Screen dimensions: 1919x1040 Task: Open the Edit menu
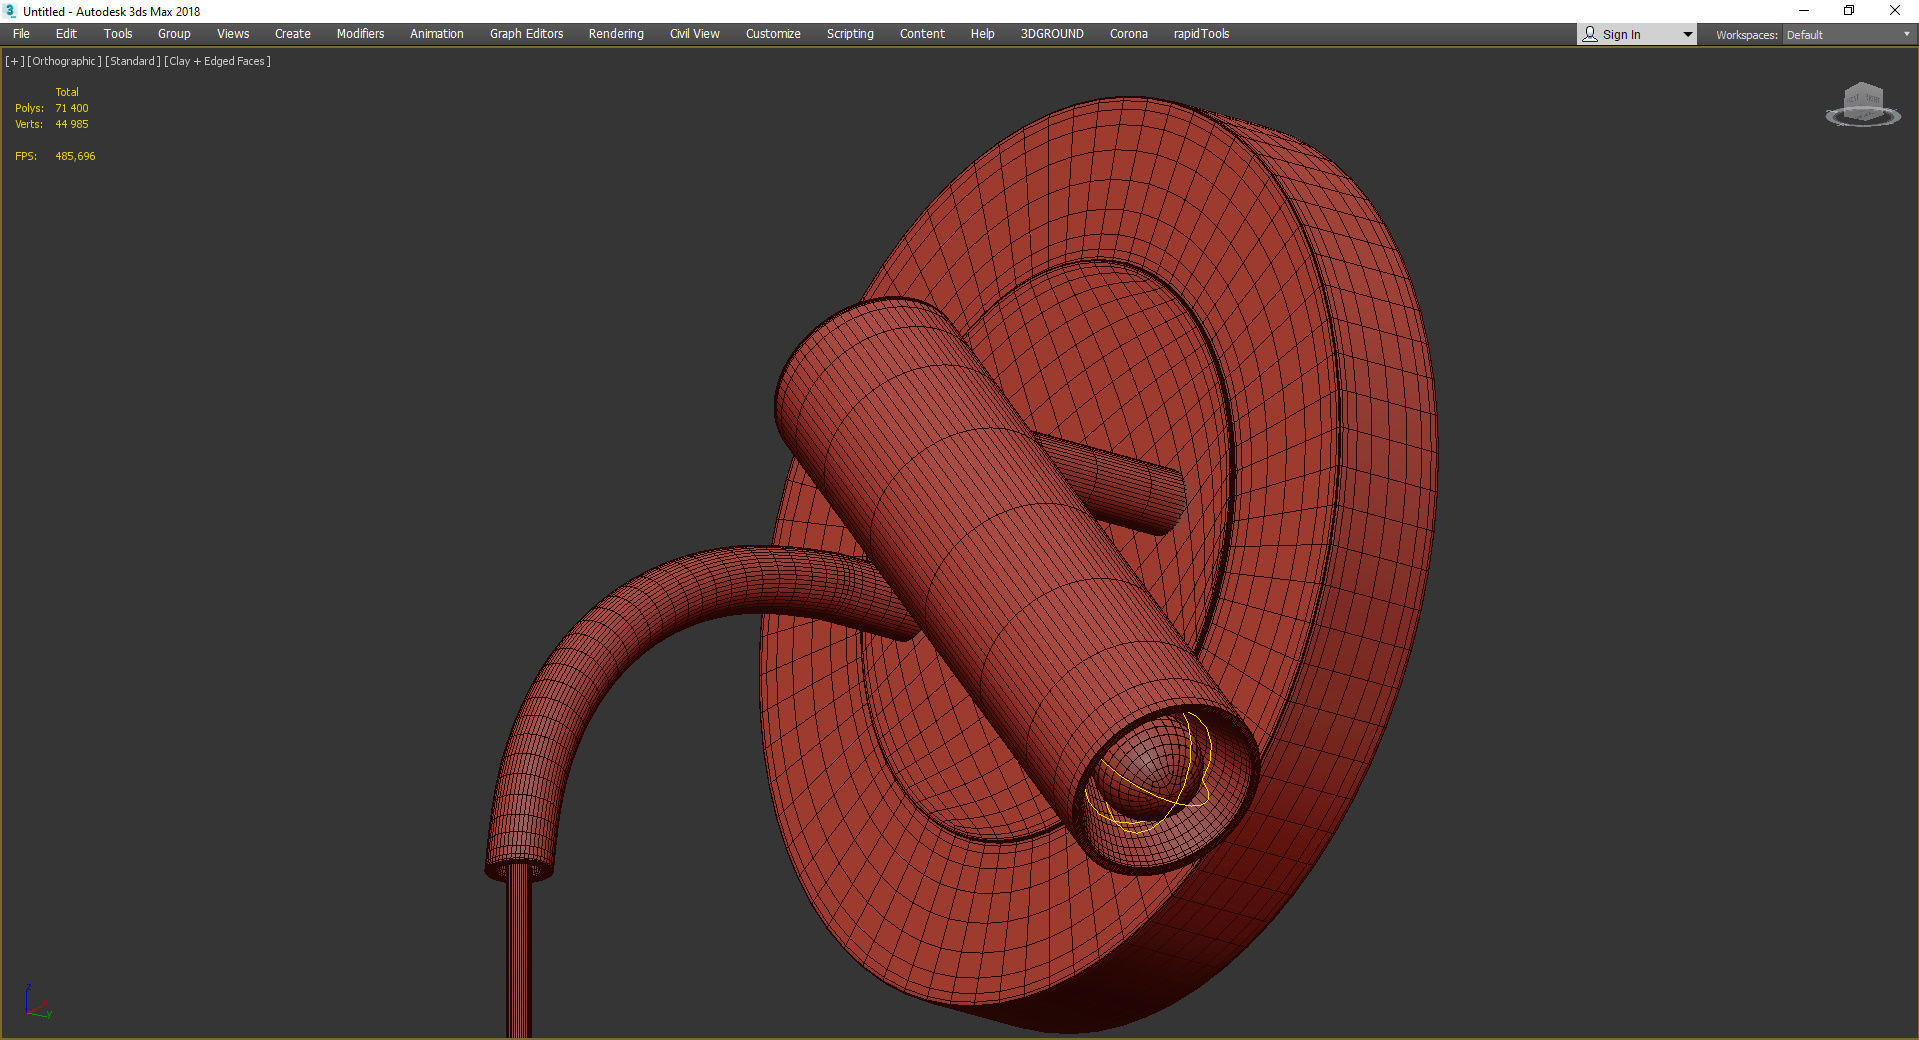(66, 34)
